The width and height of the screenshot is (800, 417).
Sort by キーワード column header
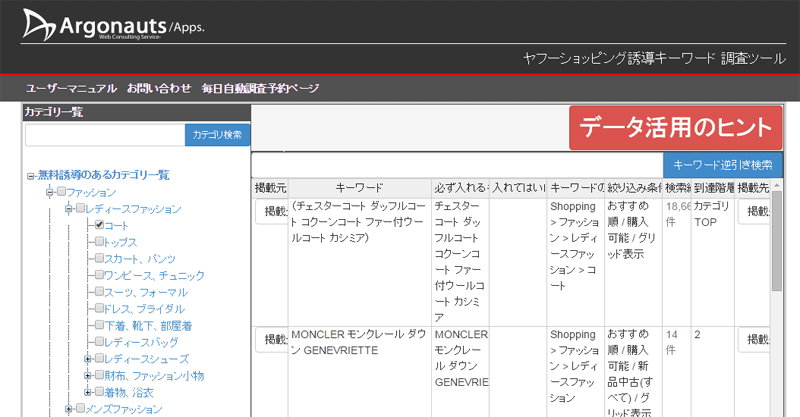pyautogui.click(x=360, y=188)
